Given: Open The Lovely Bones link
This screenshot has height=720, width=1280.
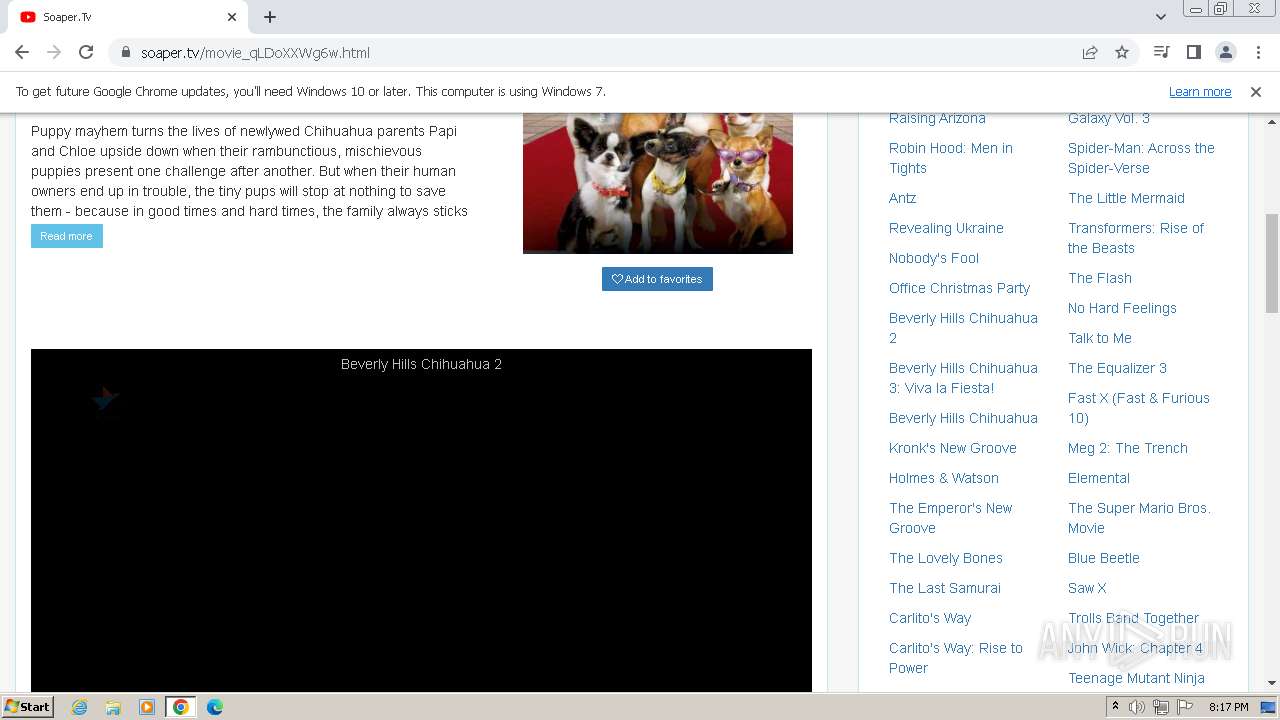Looking at the screenshot, I should [945, 558].
